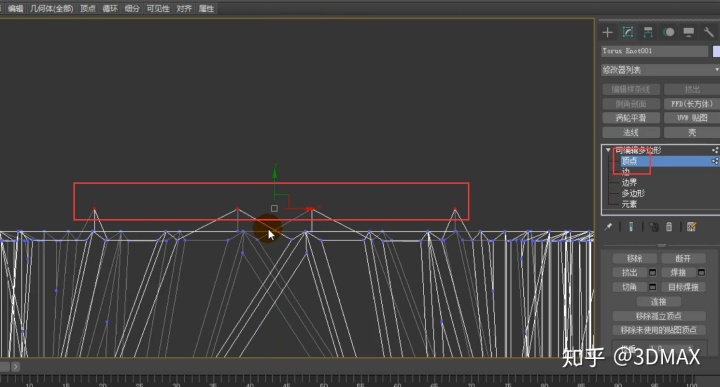The height and width of the screenshot is (387, 720).
Task: Click the time slider right arrow button
Action: click(x=16, y=366)
